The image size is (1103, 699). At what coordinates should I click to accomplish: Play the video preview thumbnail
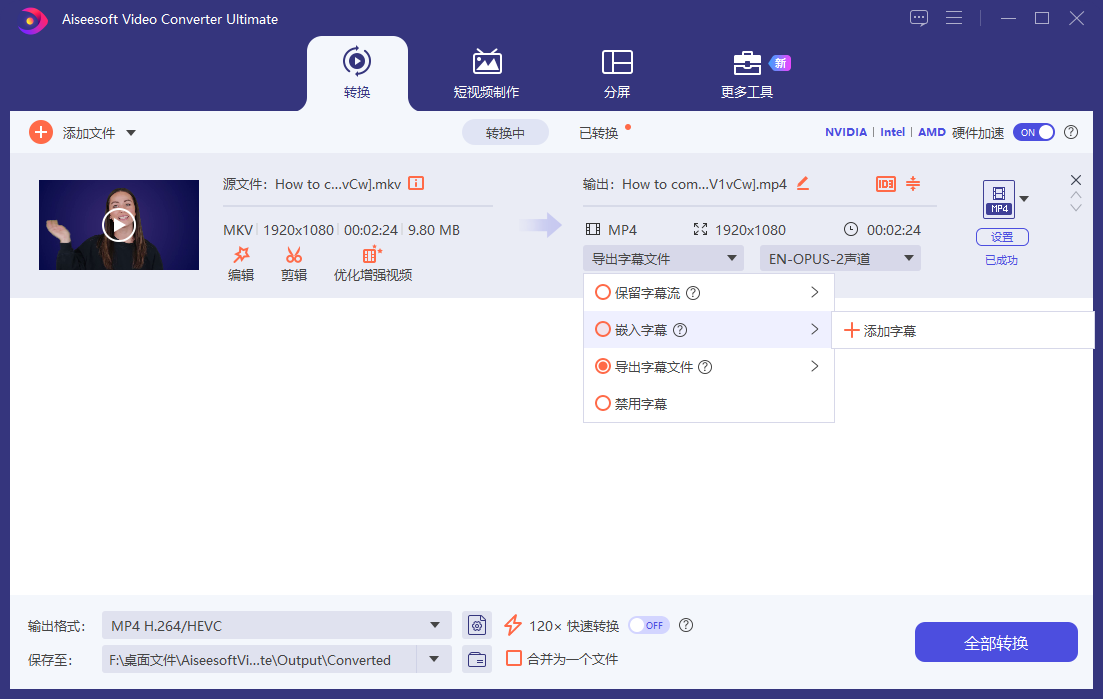[x=118, y=224]
